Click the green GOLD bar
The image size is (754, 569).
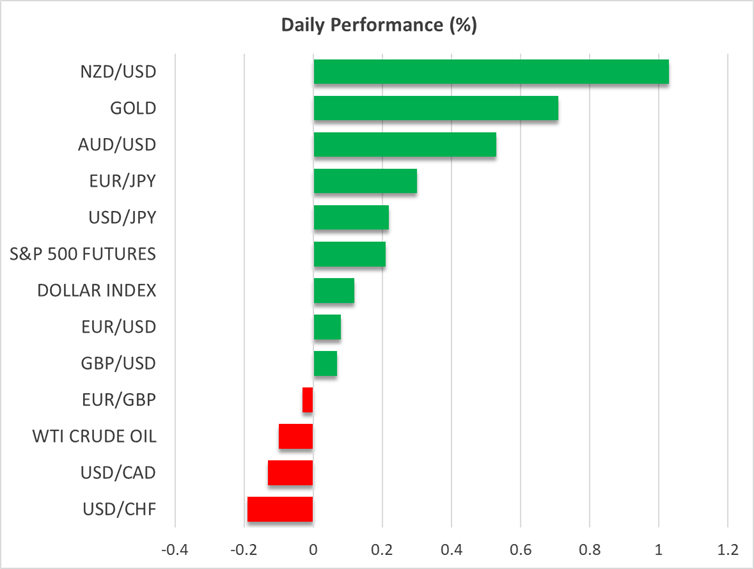pyautogui.click(x=435, y=109)
